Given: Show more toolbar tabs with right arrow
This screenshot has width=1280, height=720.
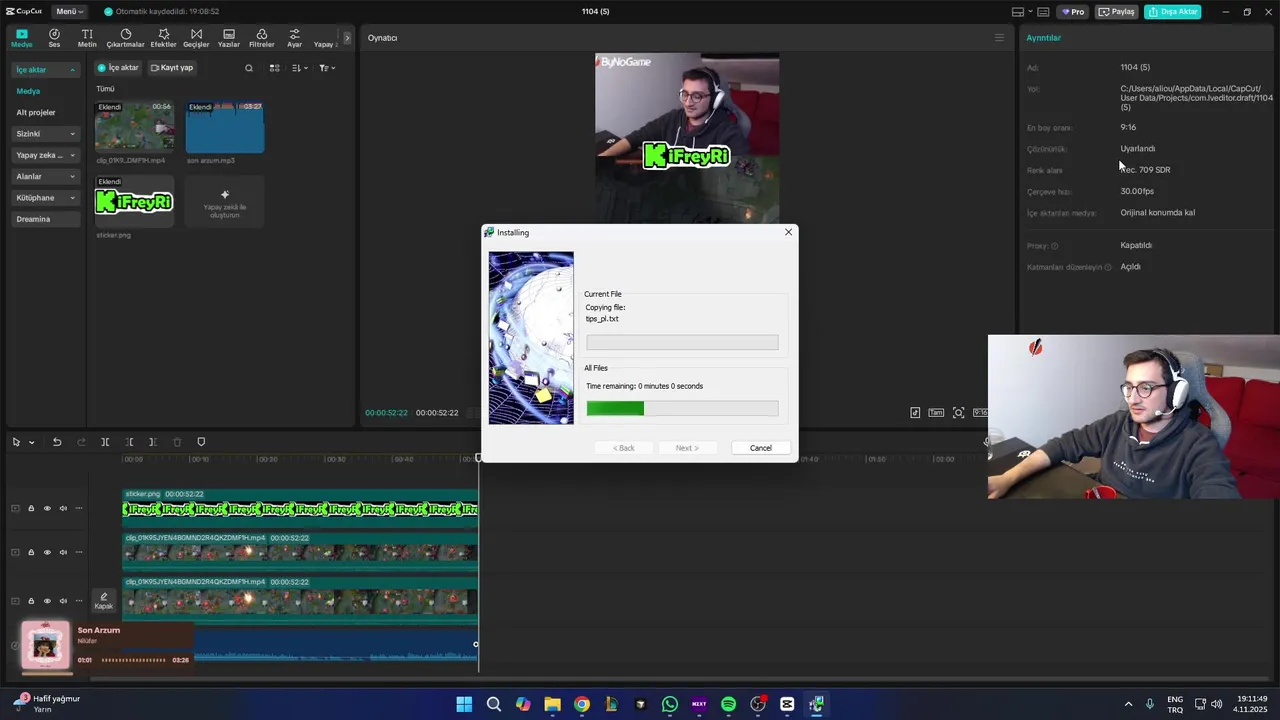Looking at the screenshot, I should [x=347, y=38].
